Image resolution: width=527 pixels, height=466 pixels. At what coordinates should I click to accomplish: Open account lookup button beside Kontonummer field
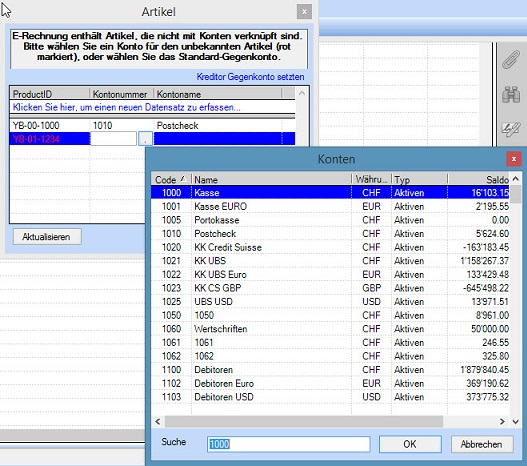(145, 139)
